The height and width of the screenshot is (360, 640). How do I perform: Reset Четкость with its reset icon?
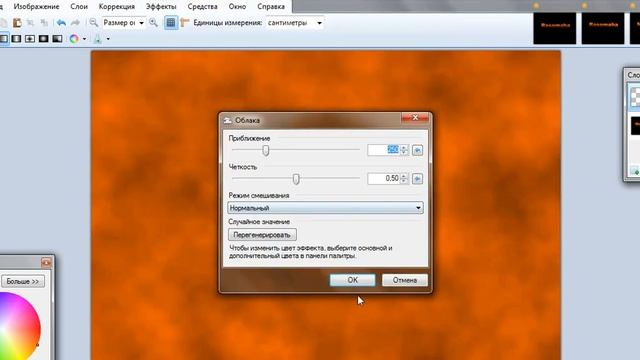[x=417, y=179]
